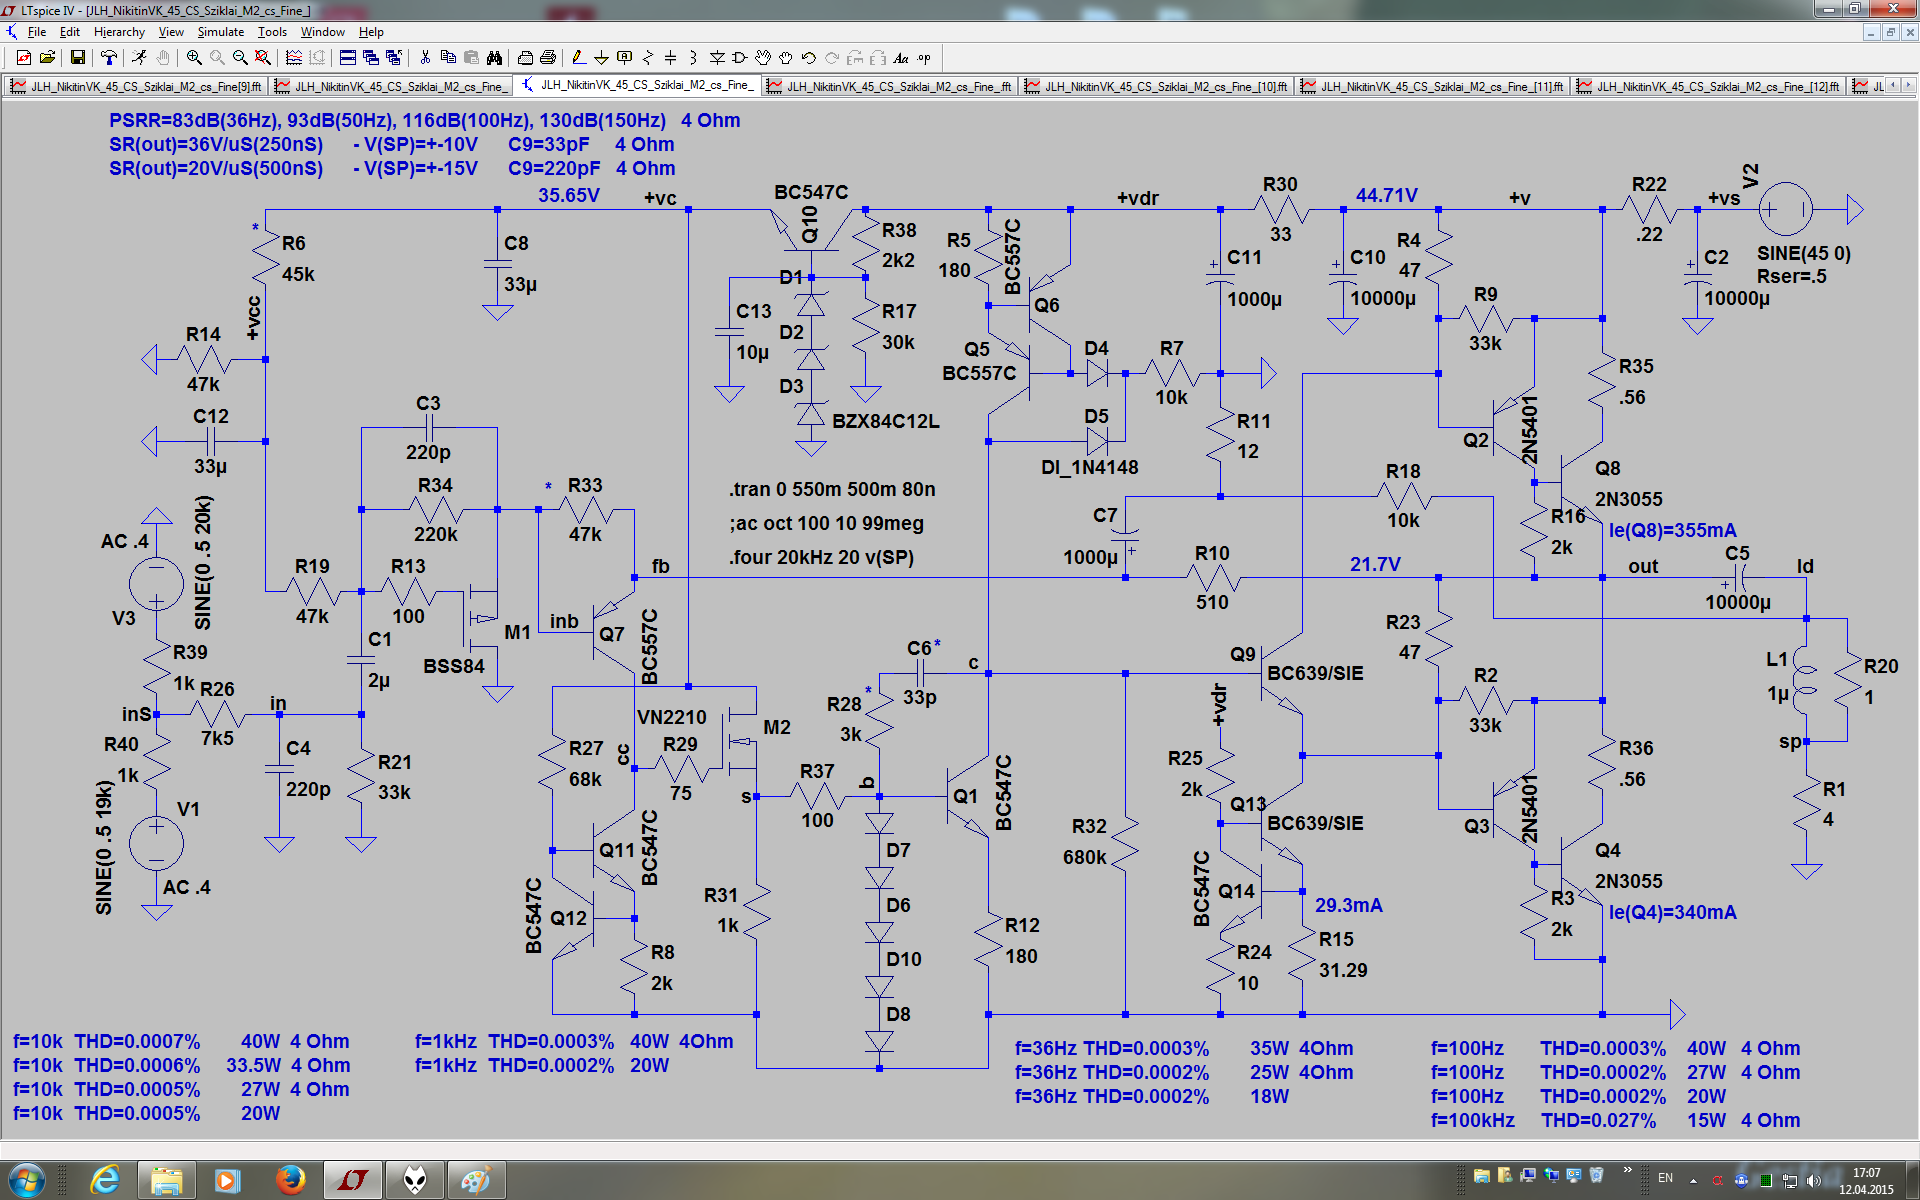Zoom in with the magnifier plus icon
Image resolution: width=1920 pixels, height=1200 pixels.
194,58
